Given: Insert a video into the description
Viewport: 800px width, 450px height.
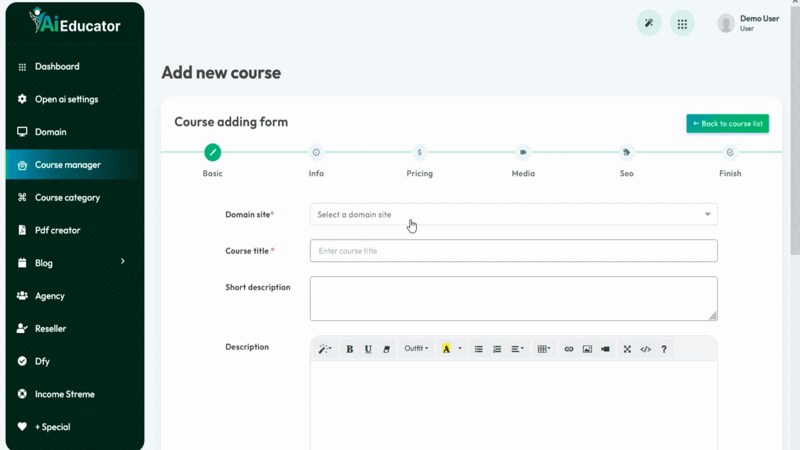Looking at the screenshot, I should coord(605,349).
